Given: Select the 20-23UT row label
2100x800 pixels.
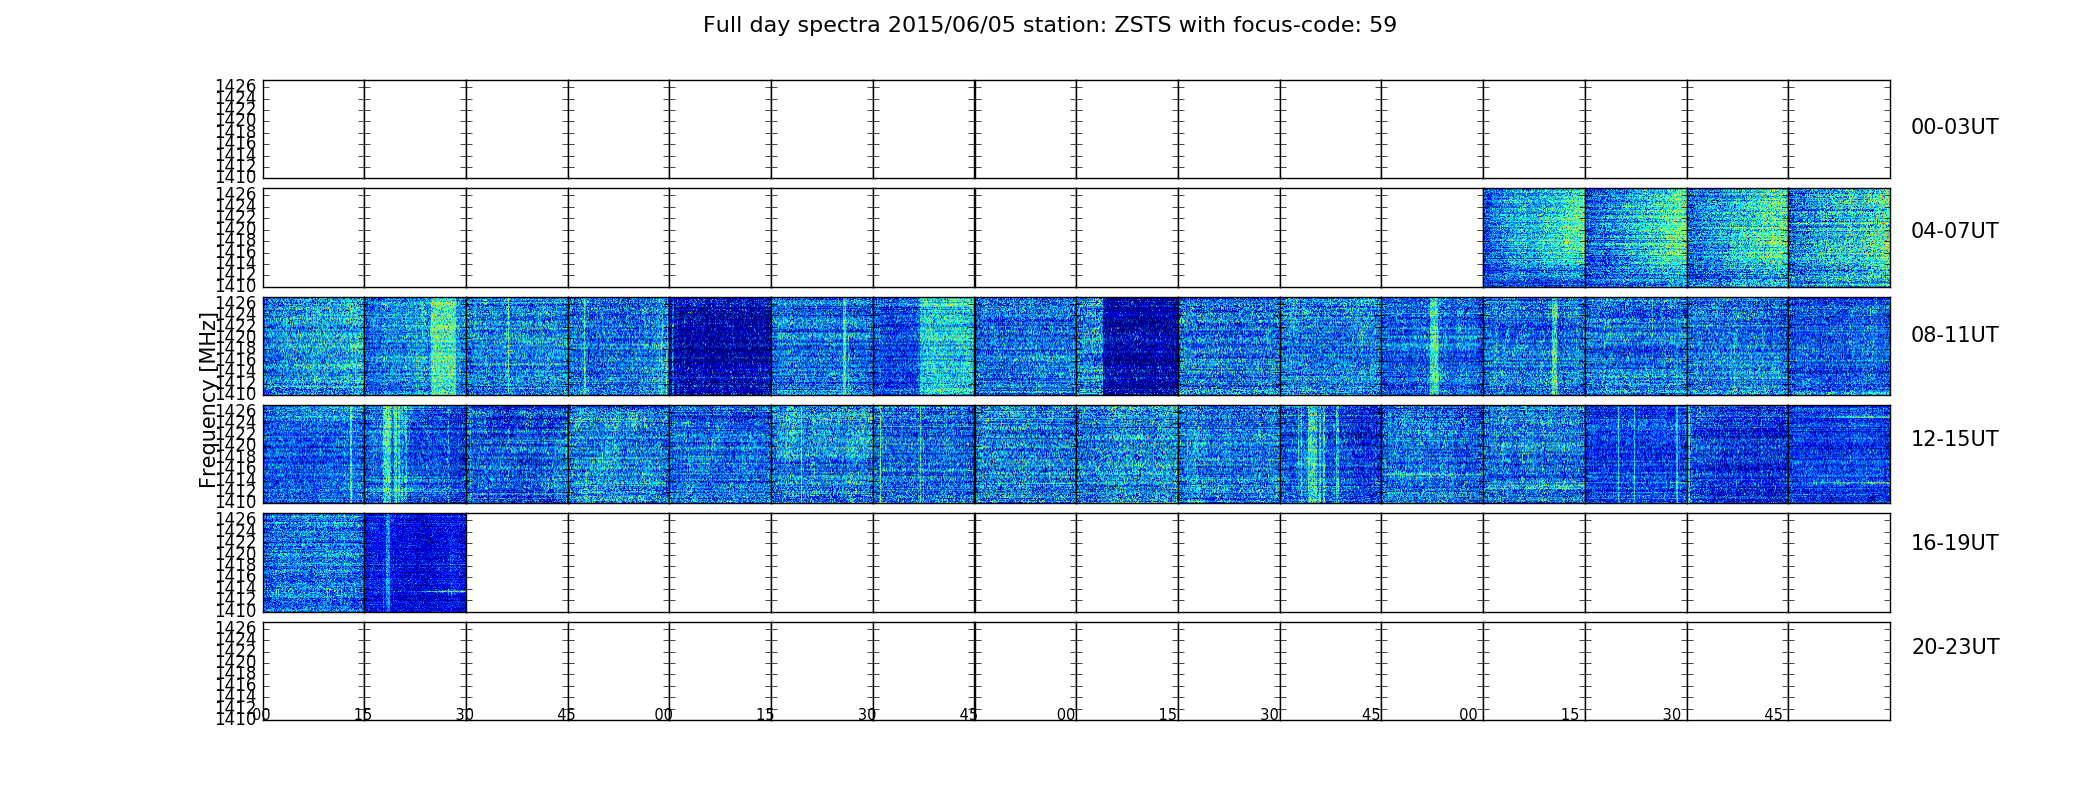Looking at the screenshot, I should tap(1955, 647).
